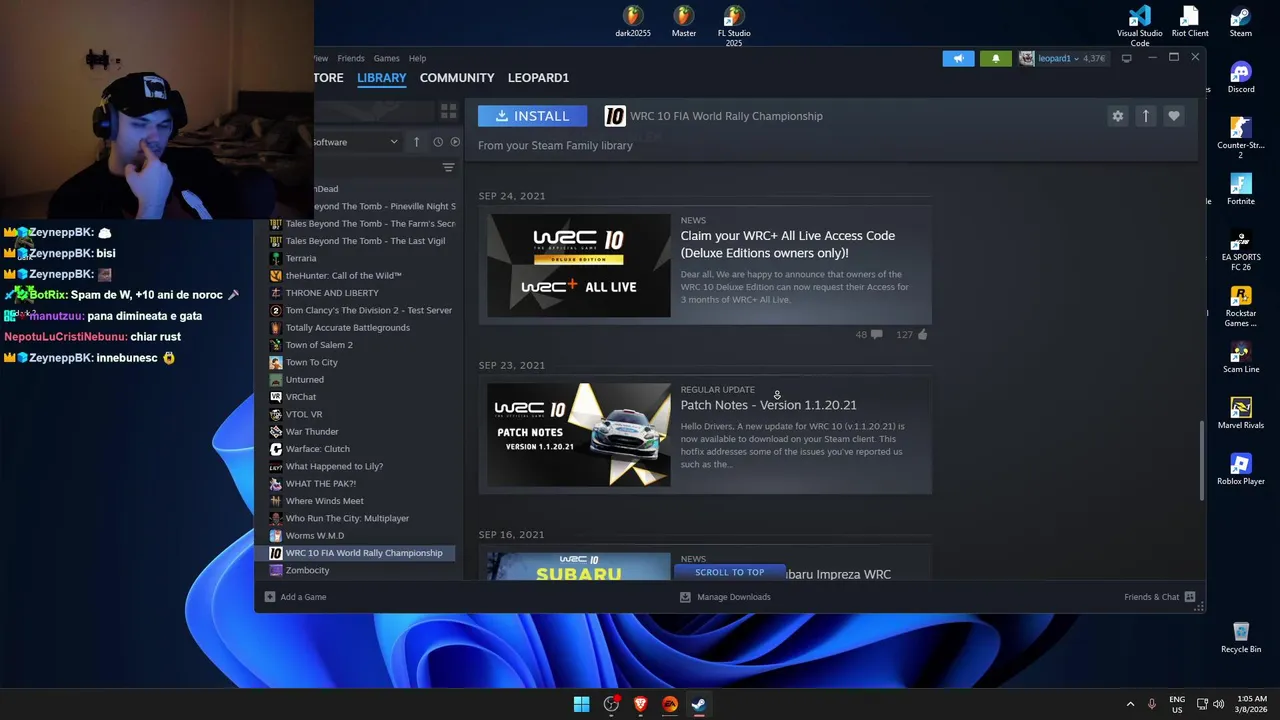The height and width of the screenshot is (720, 1280).
Task: Open advanced library filter options icon
Action: click(448, 167)
